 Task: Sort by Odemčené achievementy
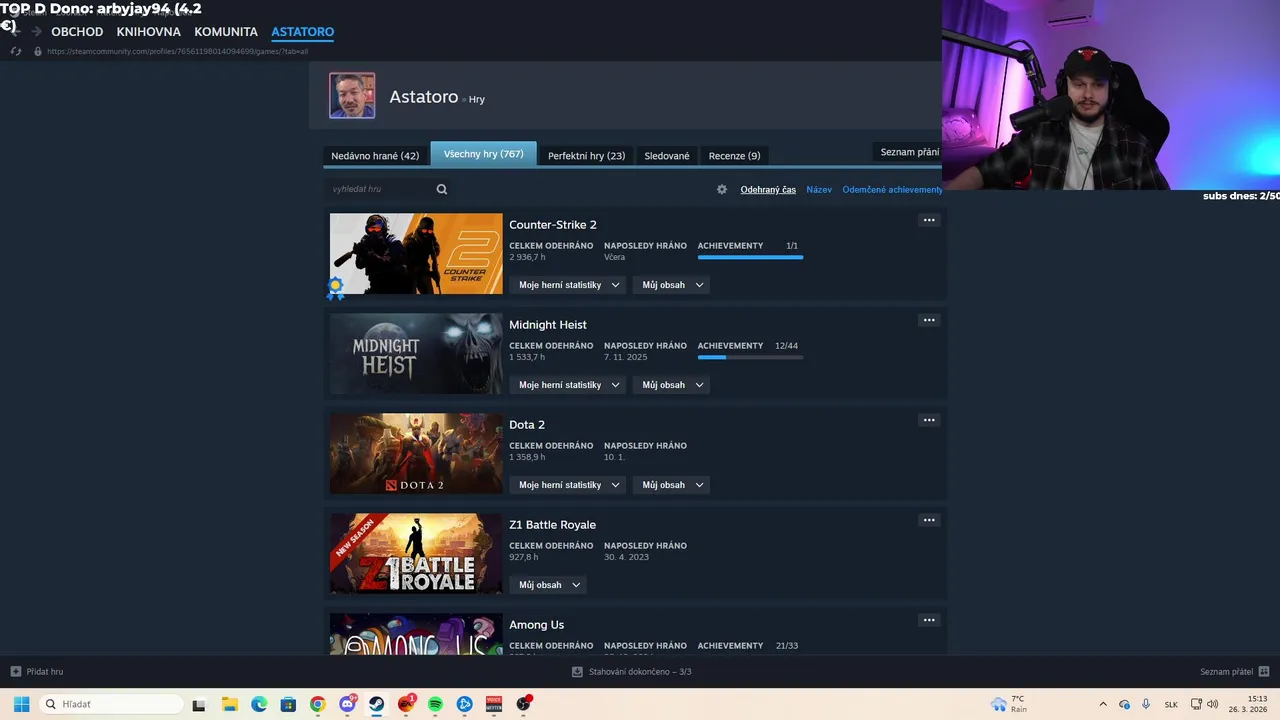[x=892, y=189]
